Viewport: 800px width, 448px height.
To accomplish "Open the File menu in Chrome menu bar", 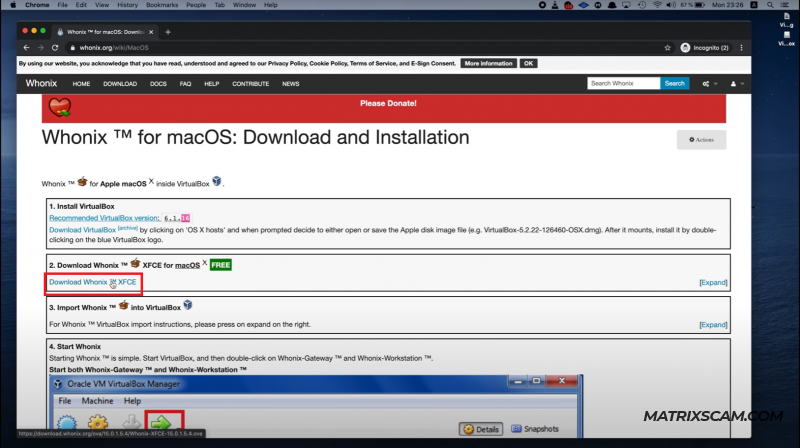I will (62, 5).
